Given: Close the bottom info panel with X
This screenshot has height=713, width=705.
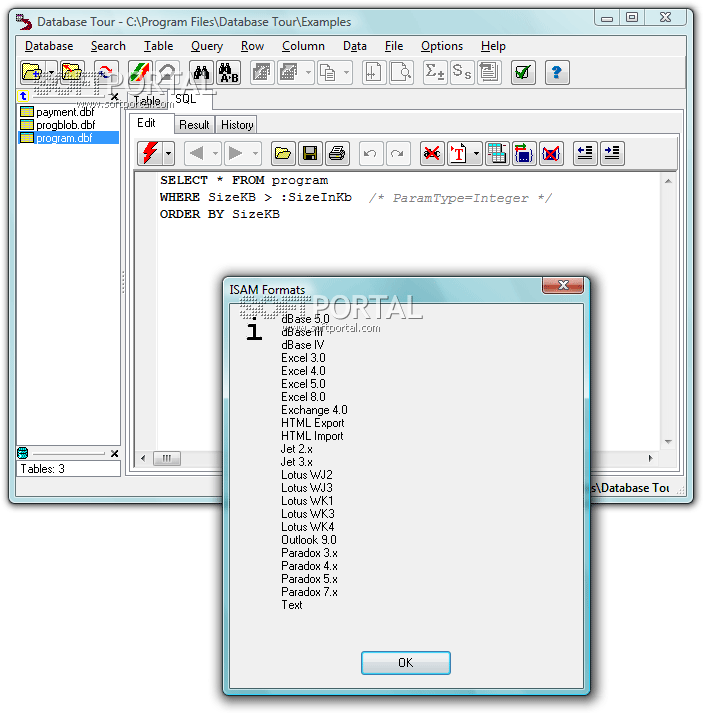Looking at the screenshot, I should 115,453.
